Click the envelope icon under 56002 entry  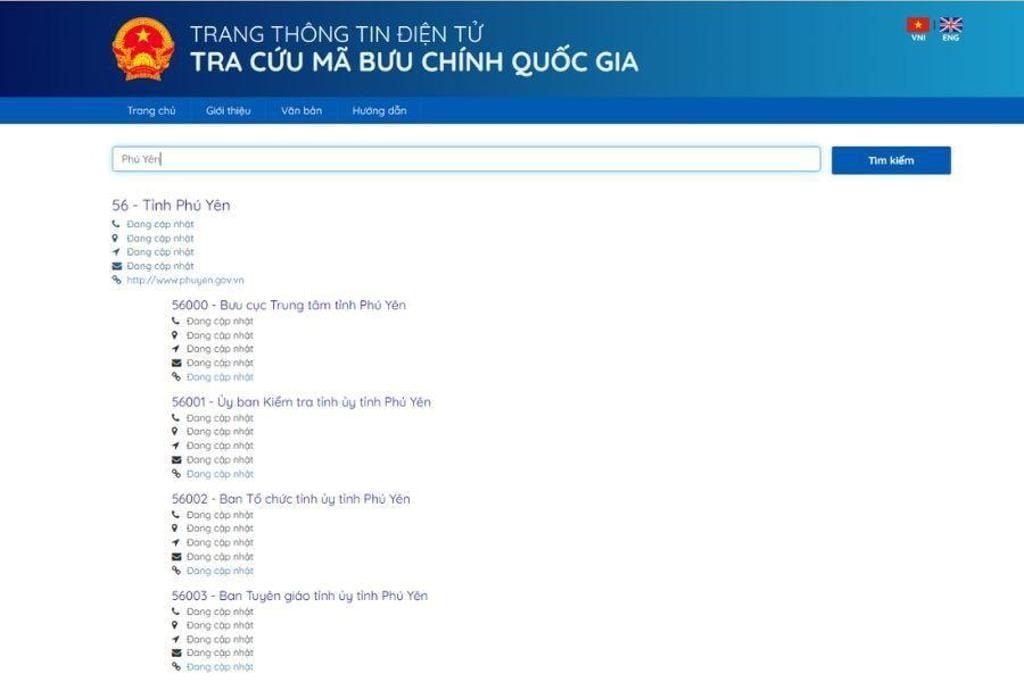point(176,557)
